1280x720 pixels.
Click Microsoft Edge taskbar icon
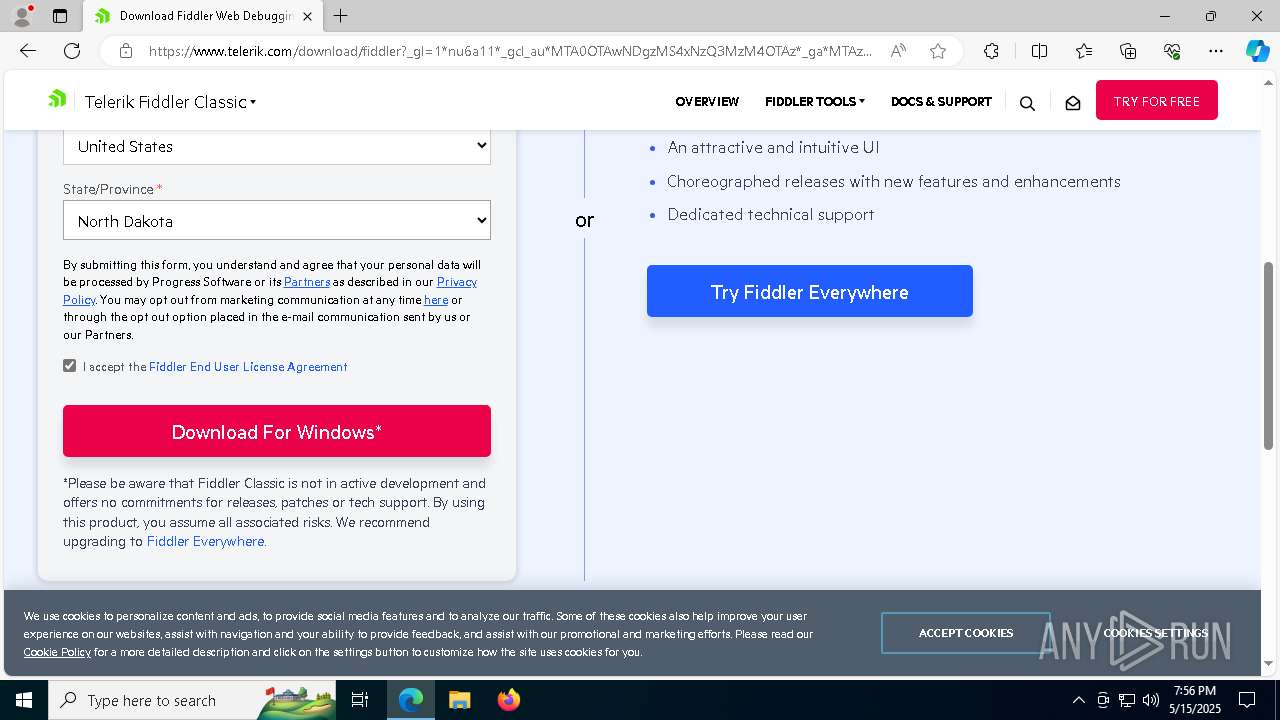[411, 700]
